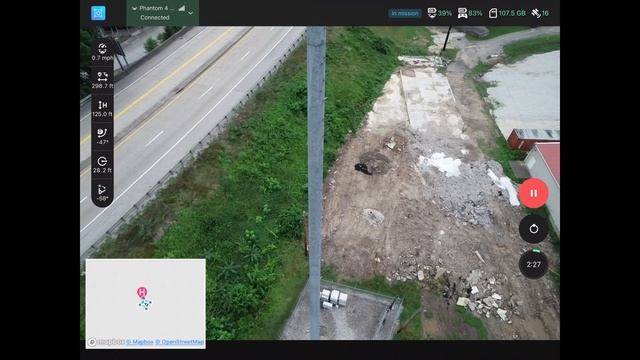Image resolution: width=640 pixels, height=360 pixels.
Task: Expand the Phantom 4 connection dropdown
Action: (191, 13)
